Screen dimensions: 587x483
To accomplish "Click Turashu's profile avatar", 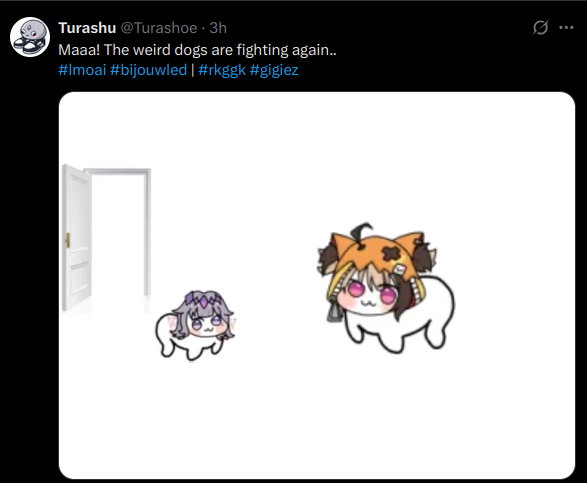I will pos(30,37).
